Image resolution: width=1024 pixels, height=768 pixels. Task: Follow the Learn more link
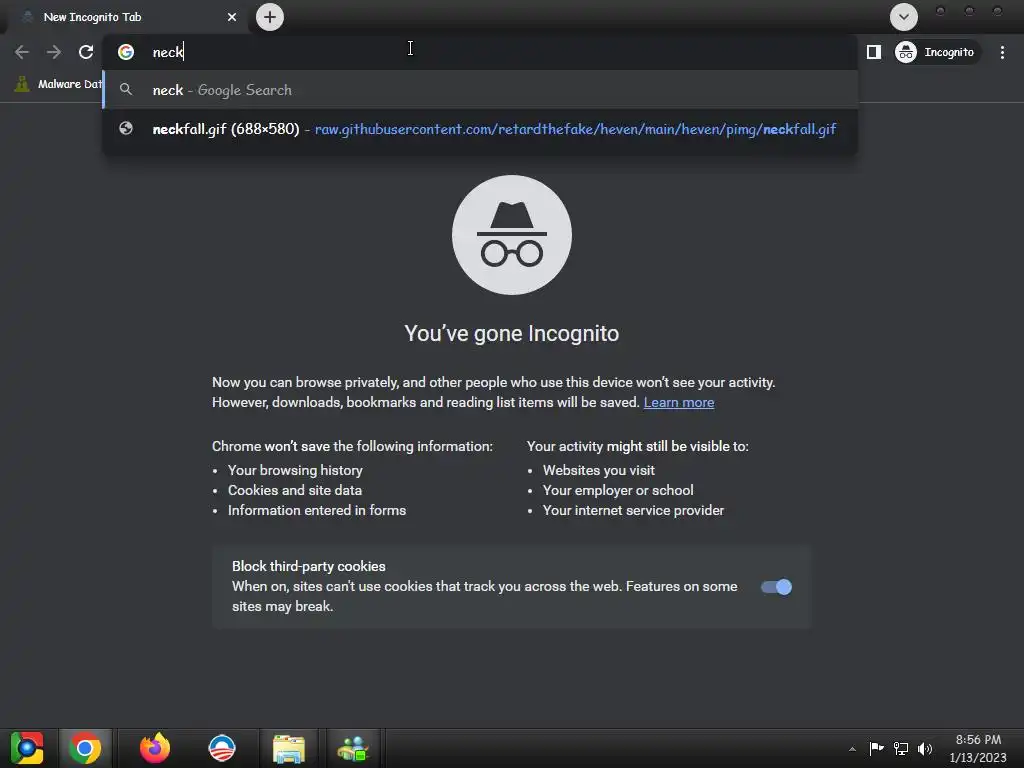point(679,402)
